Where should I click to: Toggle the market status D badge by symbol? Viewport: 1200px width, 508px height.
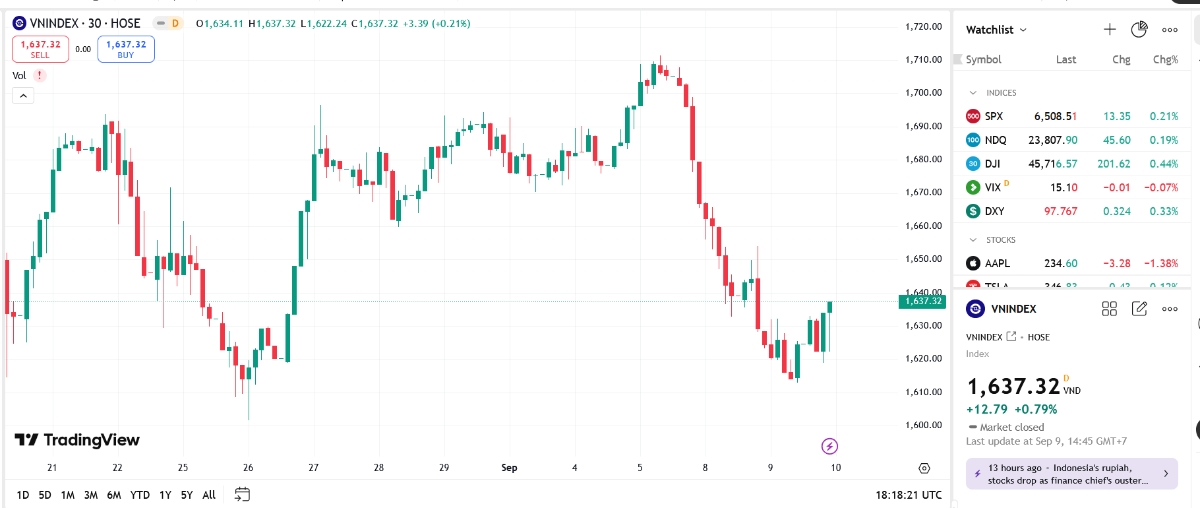pyautogui.click(x=175, y=23)
